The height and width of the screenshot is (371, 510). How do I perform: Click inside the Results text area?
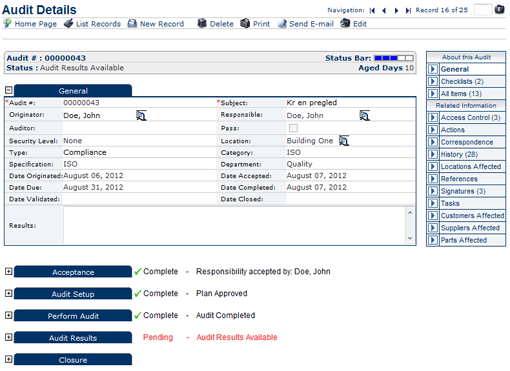pyautogui.click(x=235, y=225)
